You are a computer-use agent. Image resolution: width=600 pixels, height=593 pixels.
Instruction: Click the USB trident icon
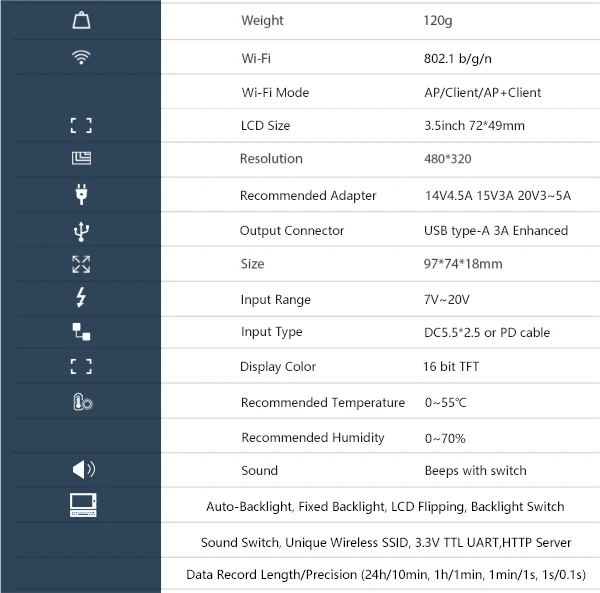pyautogui.click(x=81, y=231)
